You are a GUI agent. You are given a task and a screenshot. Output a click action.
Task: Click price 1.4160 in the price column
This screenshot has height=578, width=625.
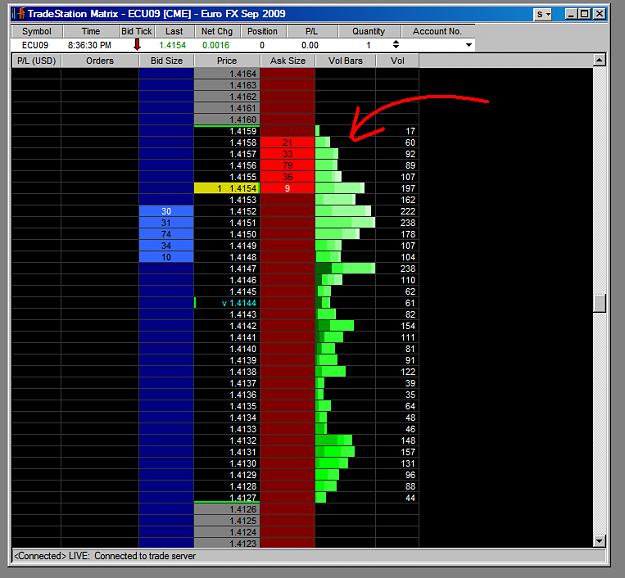point(227,120)
